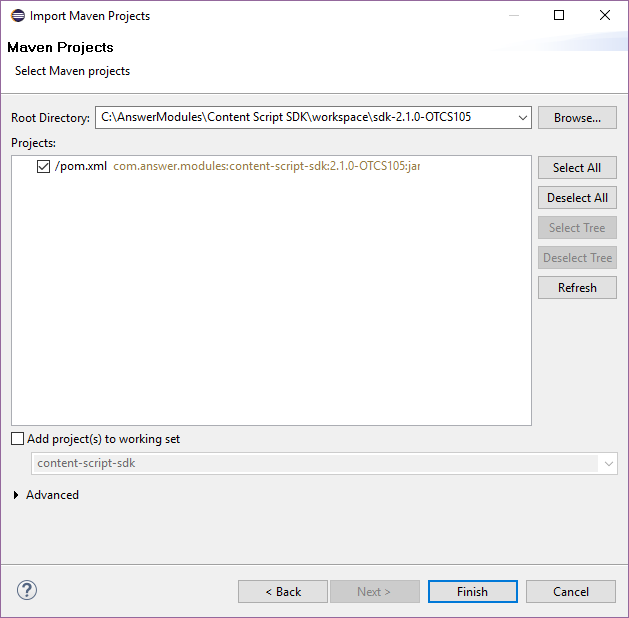
Task: Minimize the Import Maven Projects window
Action: click(x=513, y=16)
